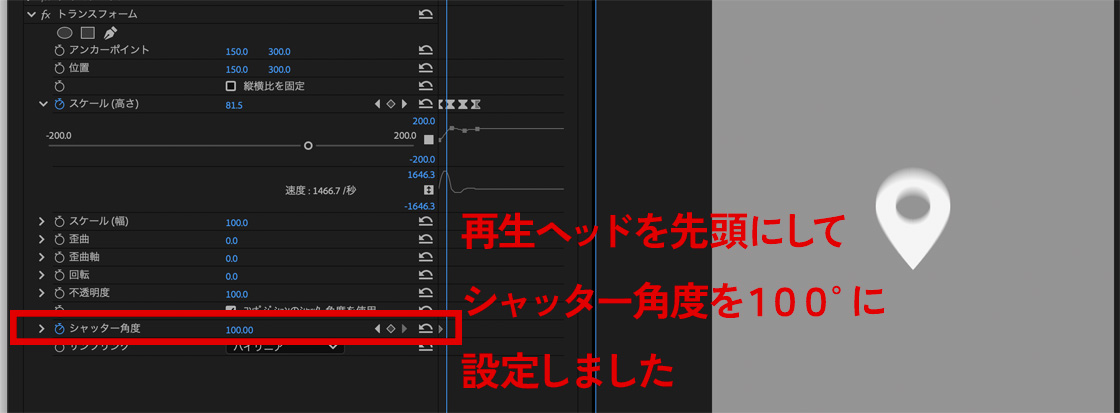Click the スケール (高さ) value 81.5

(x=235, y=104)
